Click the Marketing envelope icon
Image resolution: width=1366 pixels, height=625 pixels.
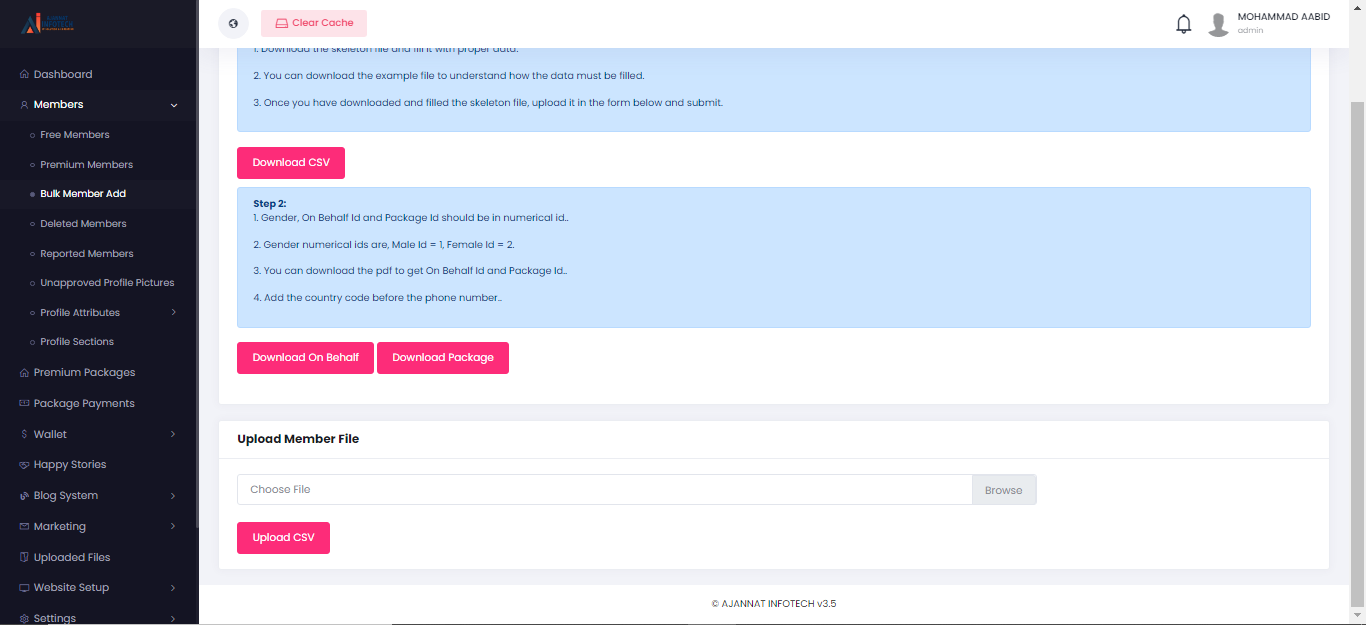(24, 527)
